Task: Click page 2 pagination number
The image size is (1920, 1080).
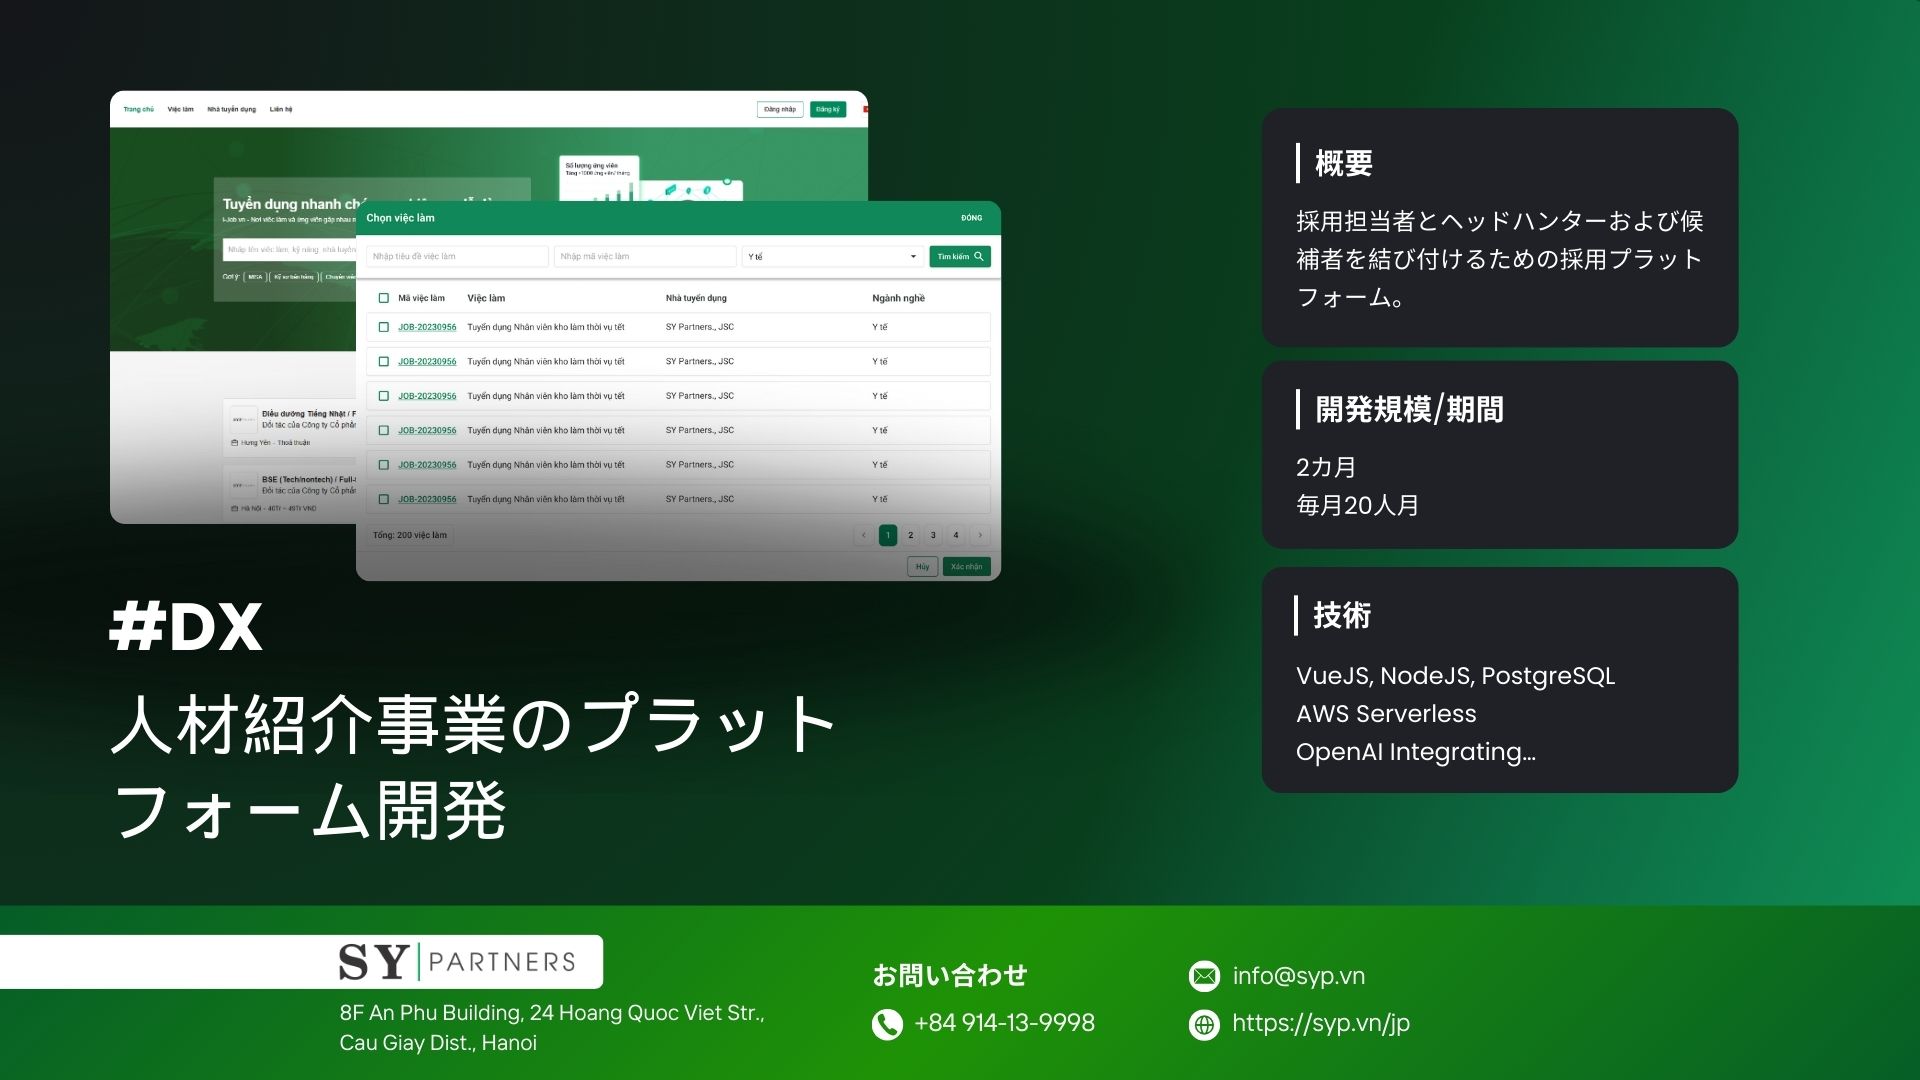Action: (x=911, y=535)
